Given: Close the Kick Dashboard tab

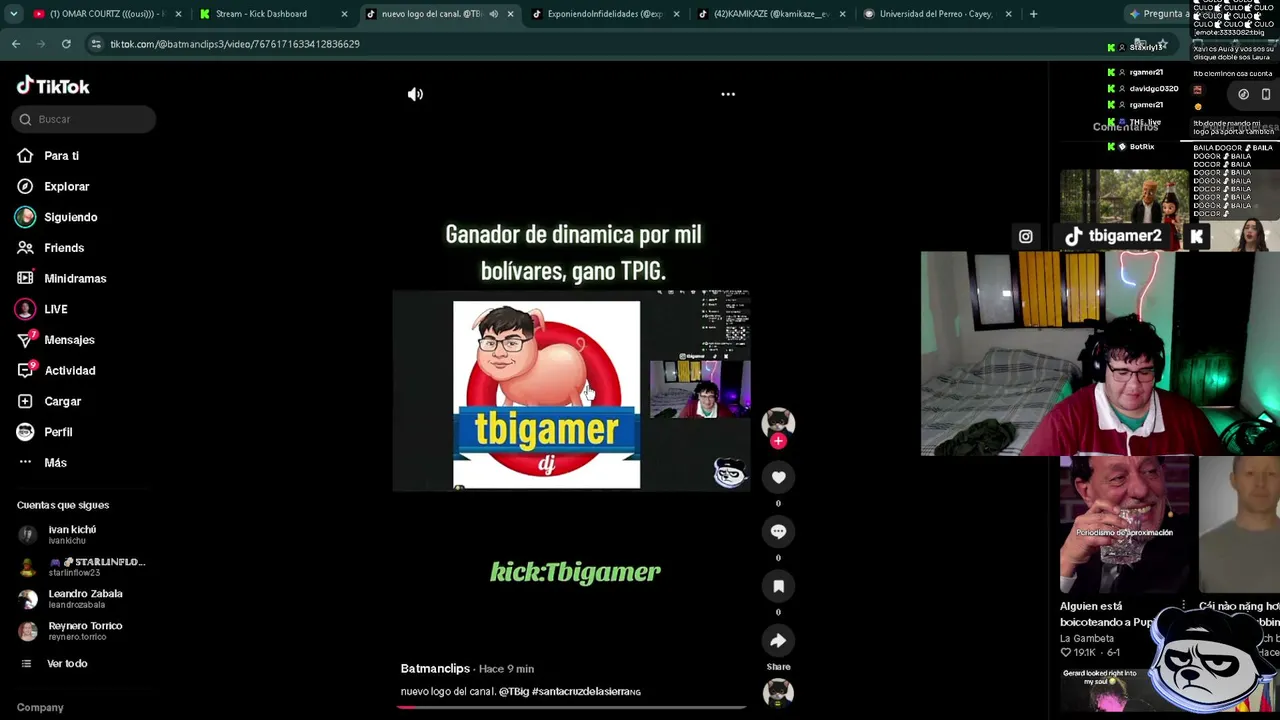Looking at the screenshot, I should click(344, 14).
